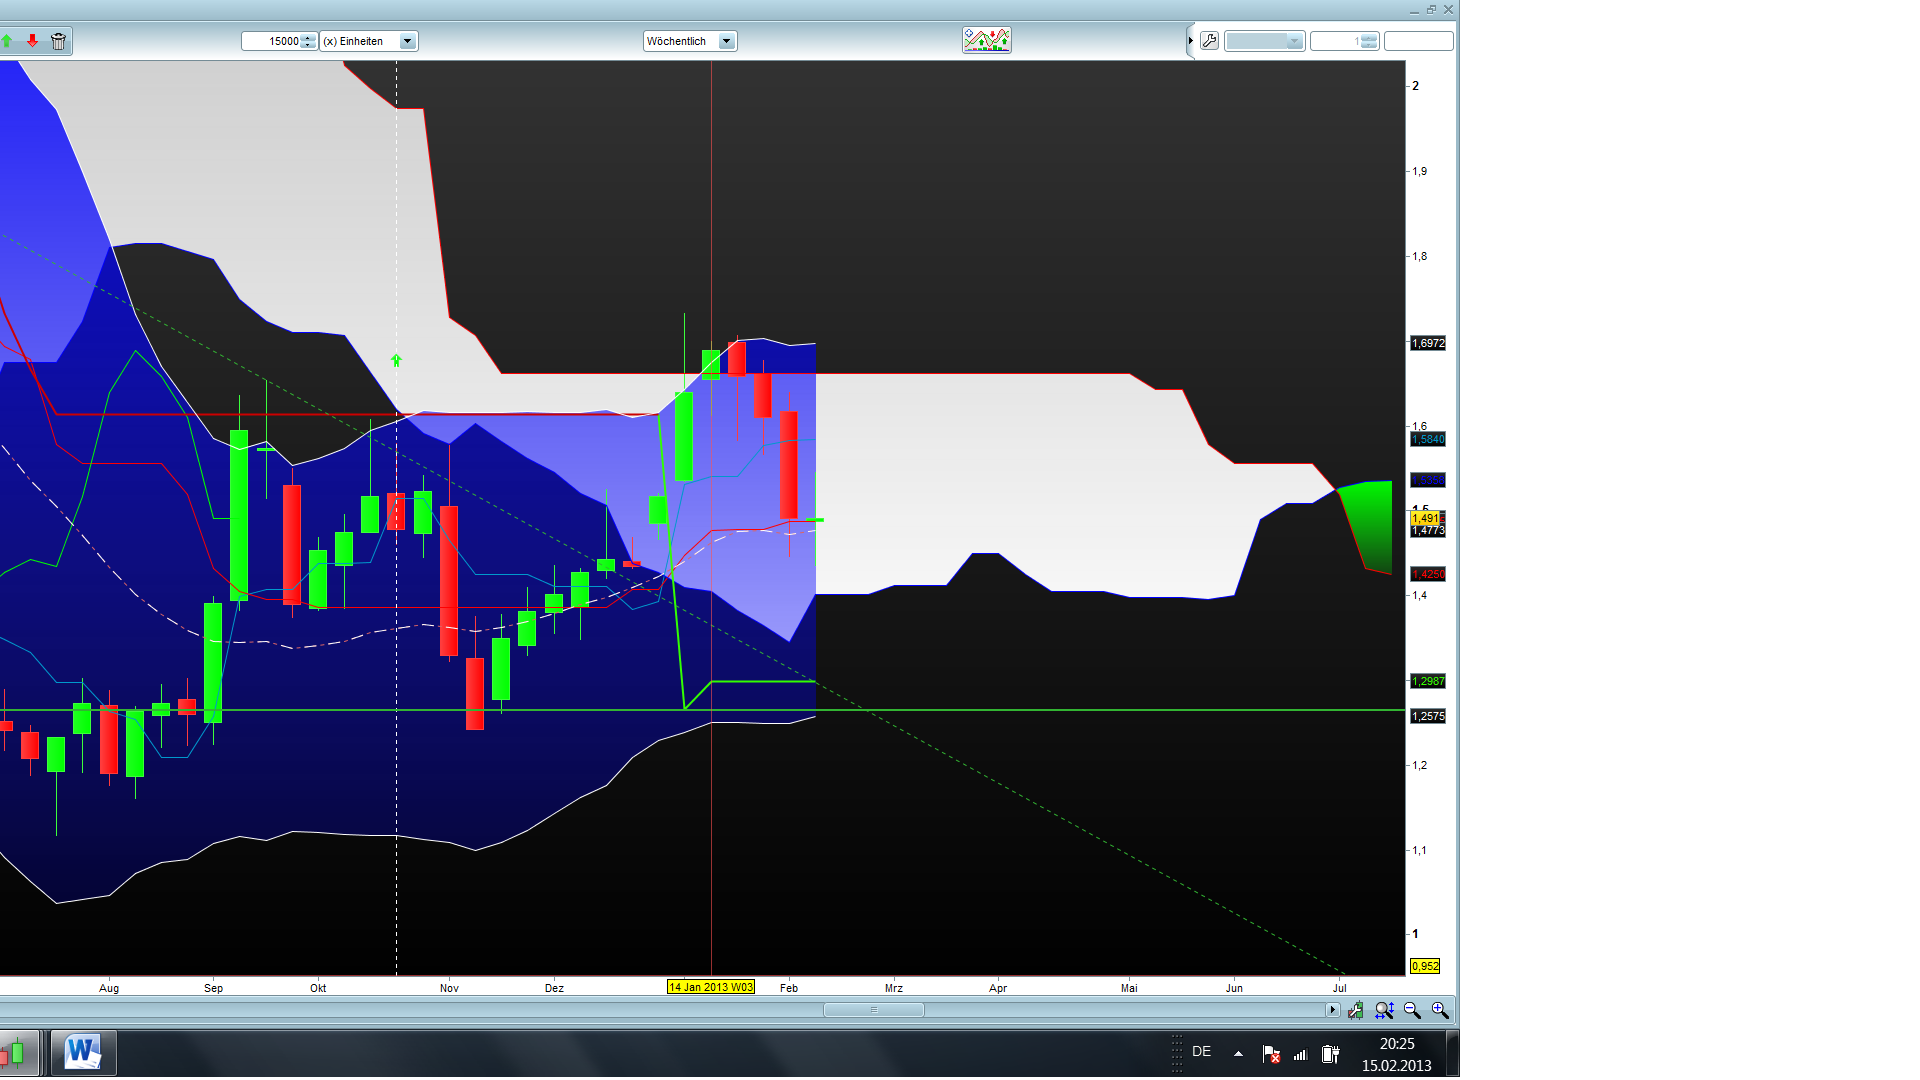Expand the side panel arrow left of wrench

[x=1191, y=41]
